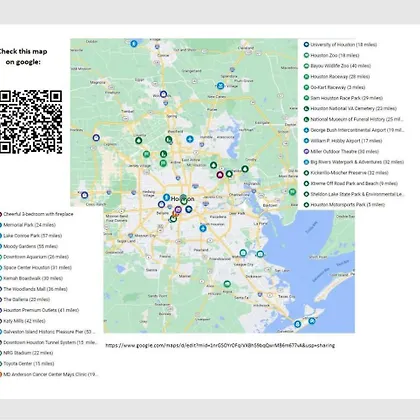Click the airport pin near South Houston
This screenshot has height=420, width=420.
click(203, 228)
